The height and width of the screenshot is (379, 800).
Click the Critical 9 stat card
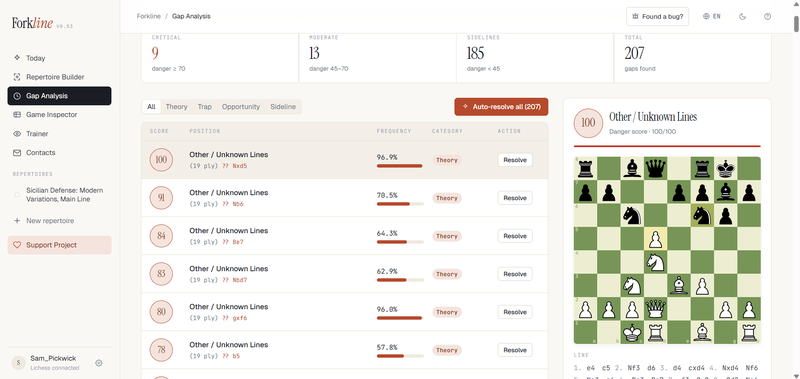pyautogui.click(x=220, y=57)
